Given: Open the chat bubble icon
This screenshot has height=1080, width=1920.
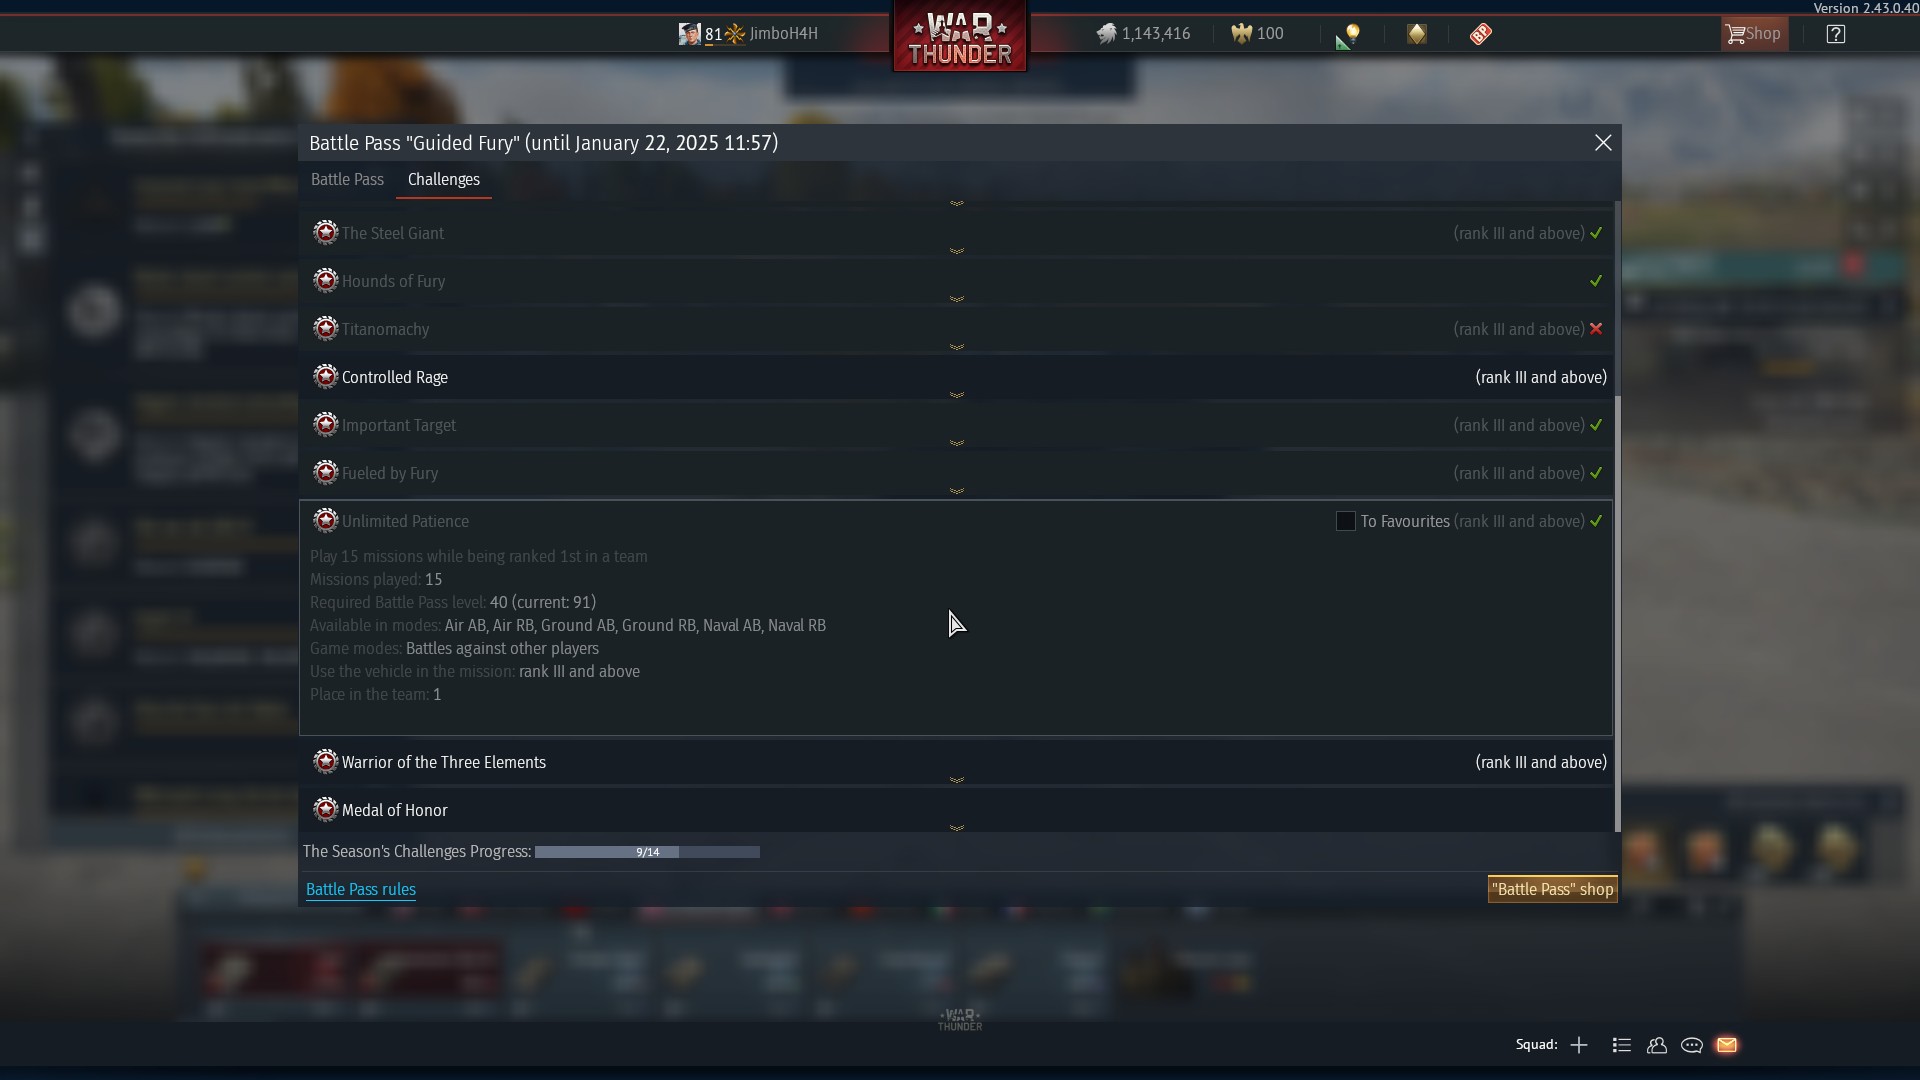Looking at the screenshot, I should [x=1692, y=1045].
